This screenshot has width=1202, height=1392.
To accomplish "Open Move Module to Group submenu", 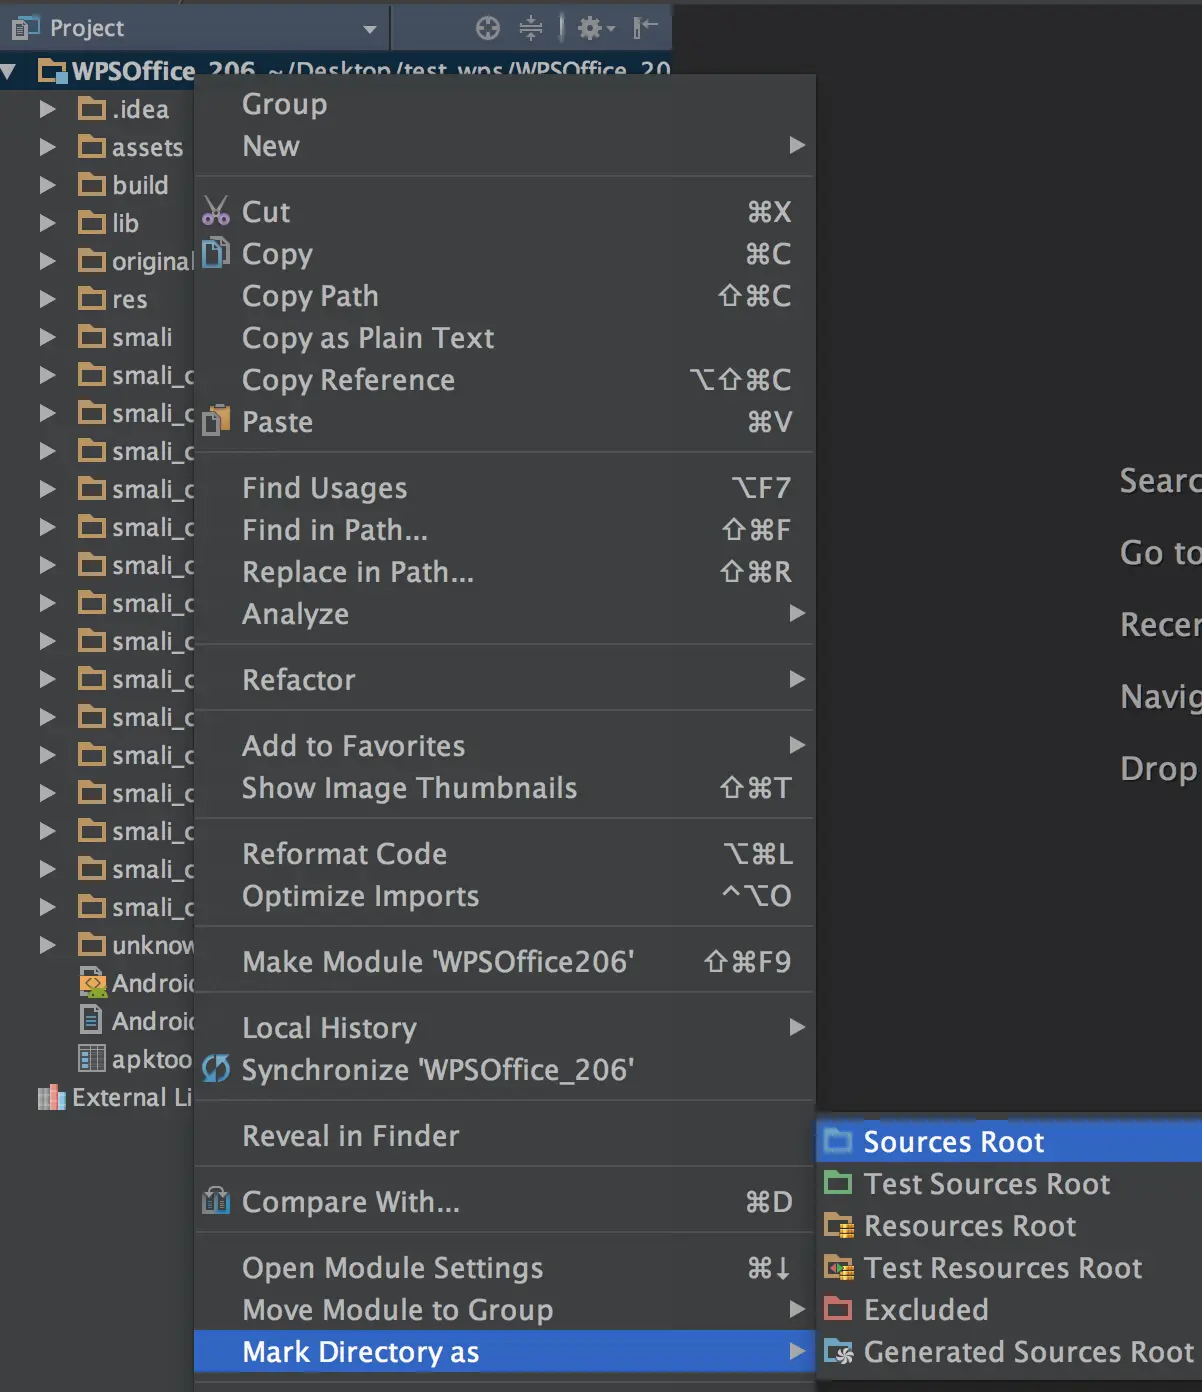I will [504, 1310].
